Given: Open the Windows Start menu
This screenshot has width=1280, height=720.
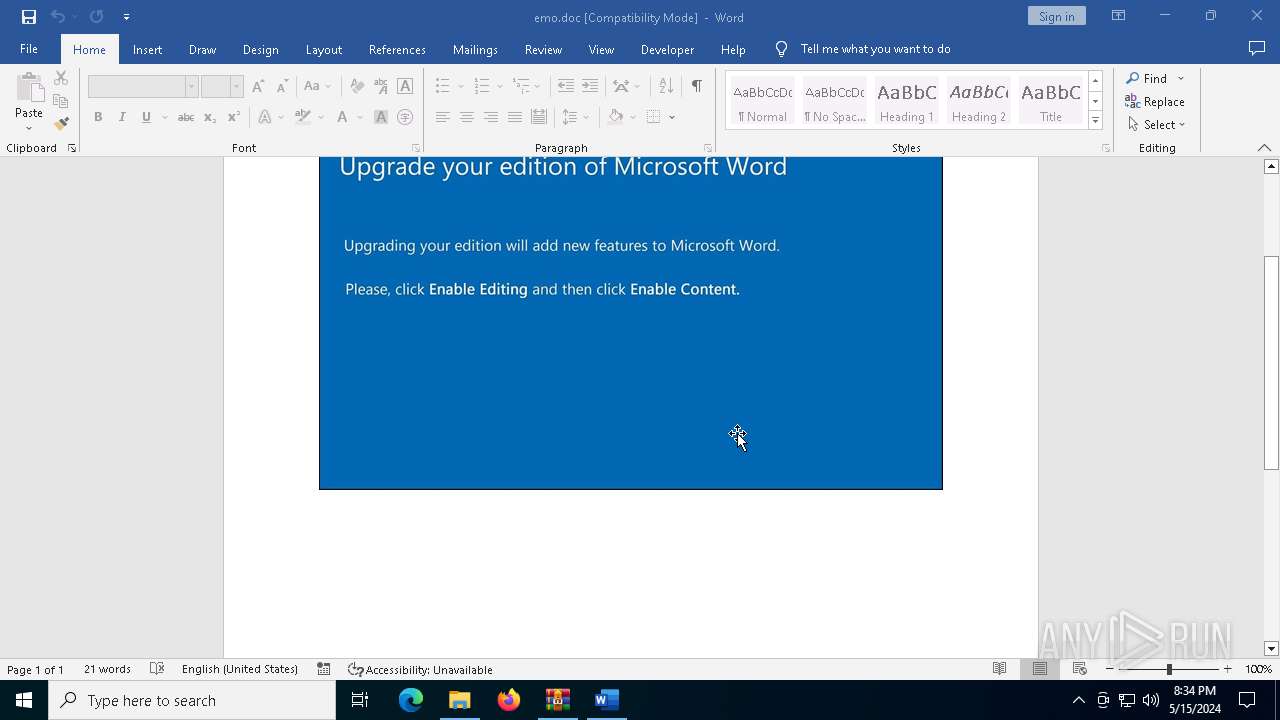Looking at the screenshot, I should [x=24, y=700].
